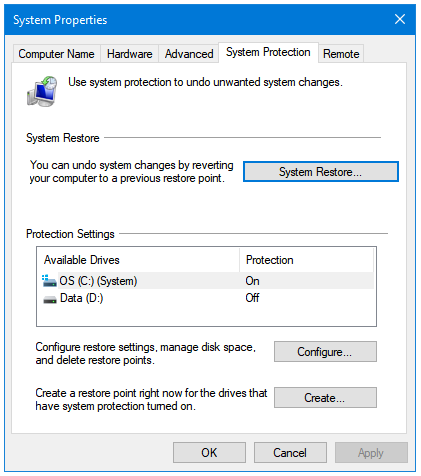Viewport: 421px width, 476px height.
Task: Select the OS (C:) drive icon
Action: pos(49,281)
